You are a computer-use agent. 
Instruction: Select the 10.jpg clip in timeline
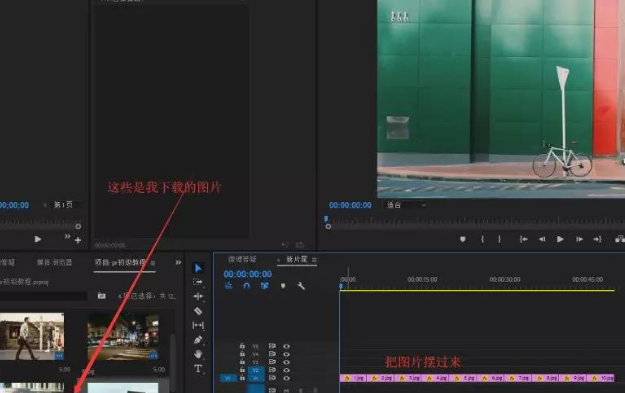coord(601,378)
